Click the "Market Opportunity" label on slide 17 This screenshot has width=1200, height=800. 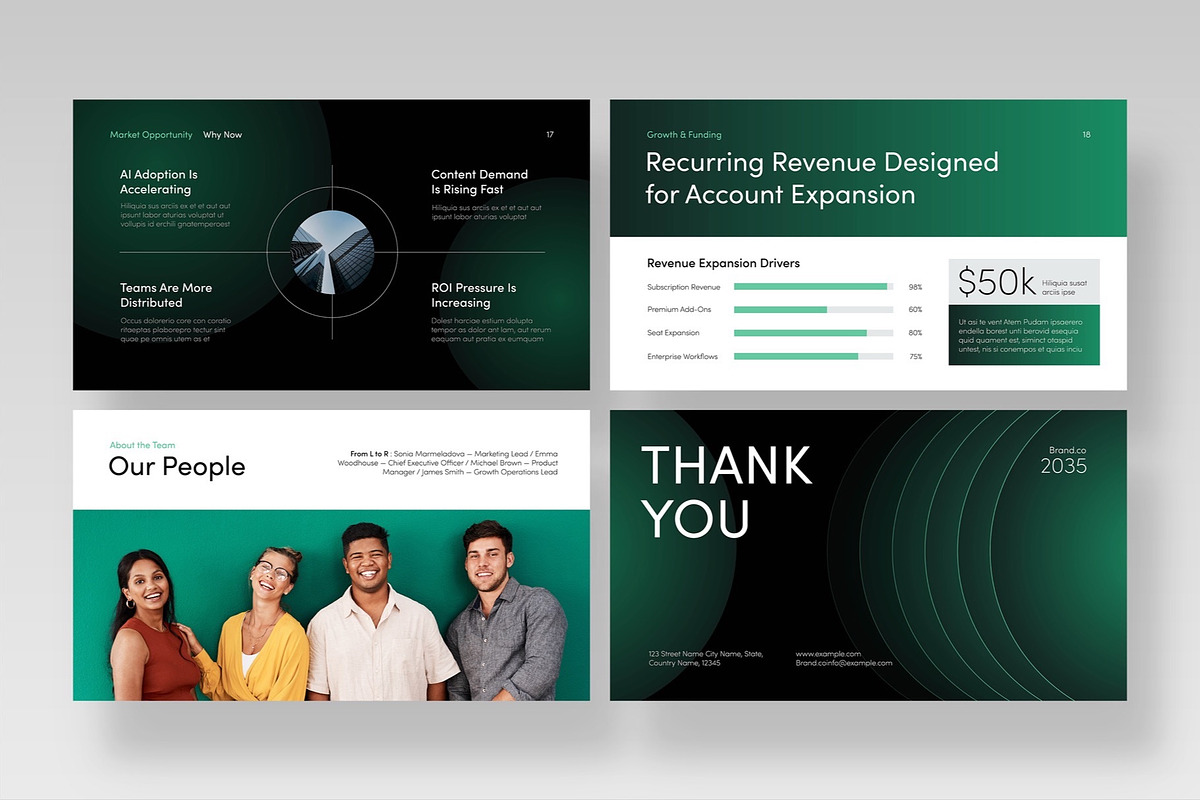(151, 135)
